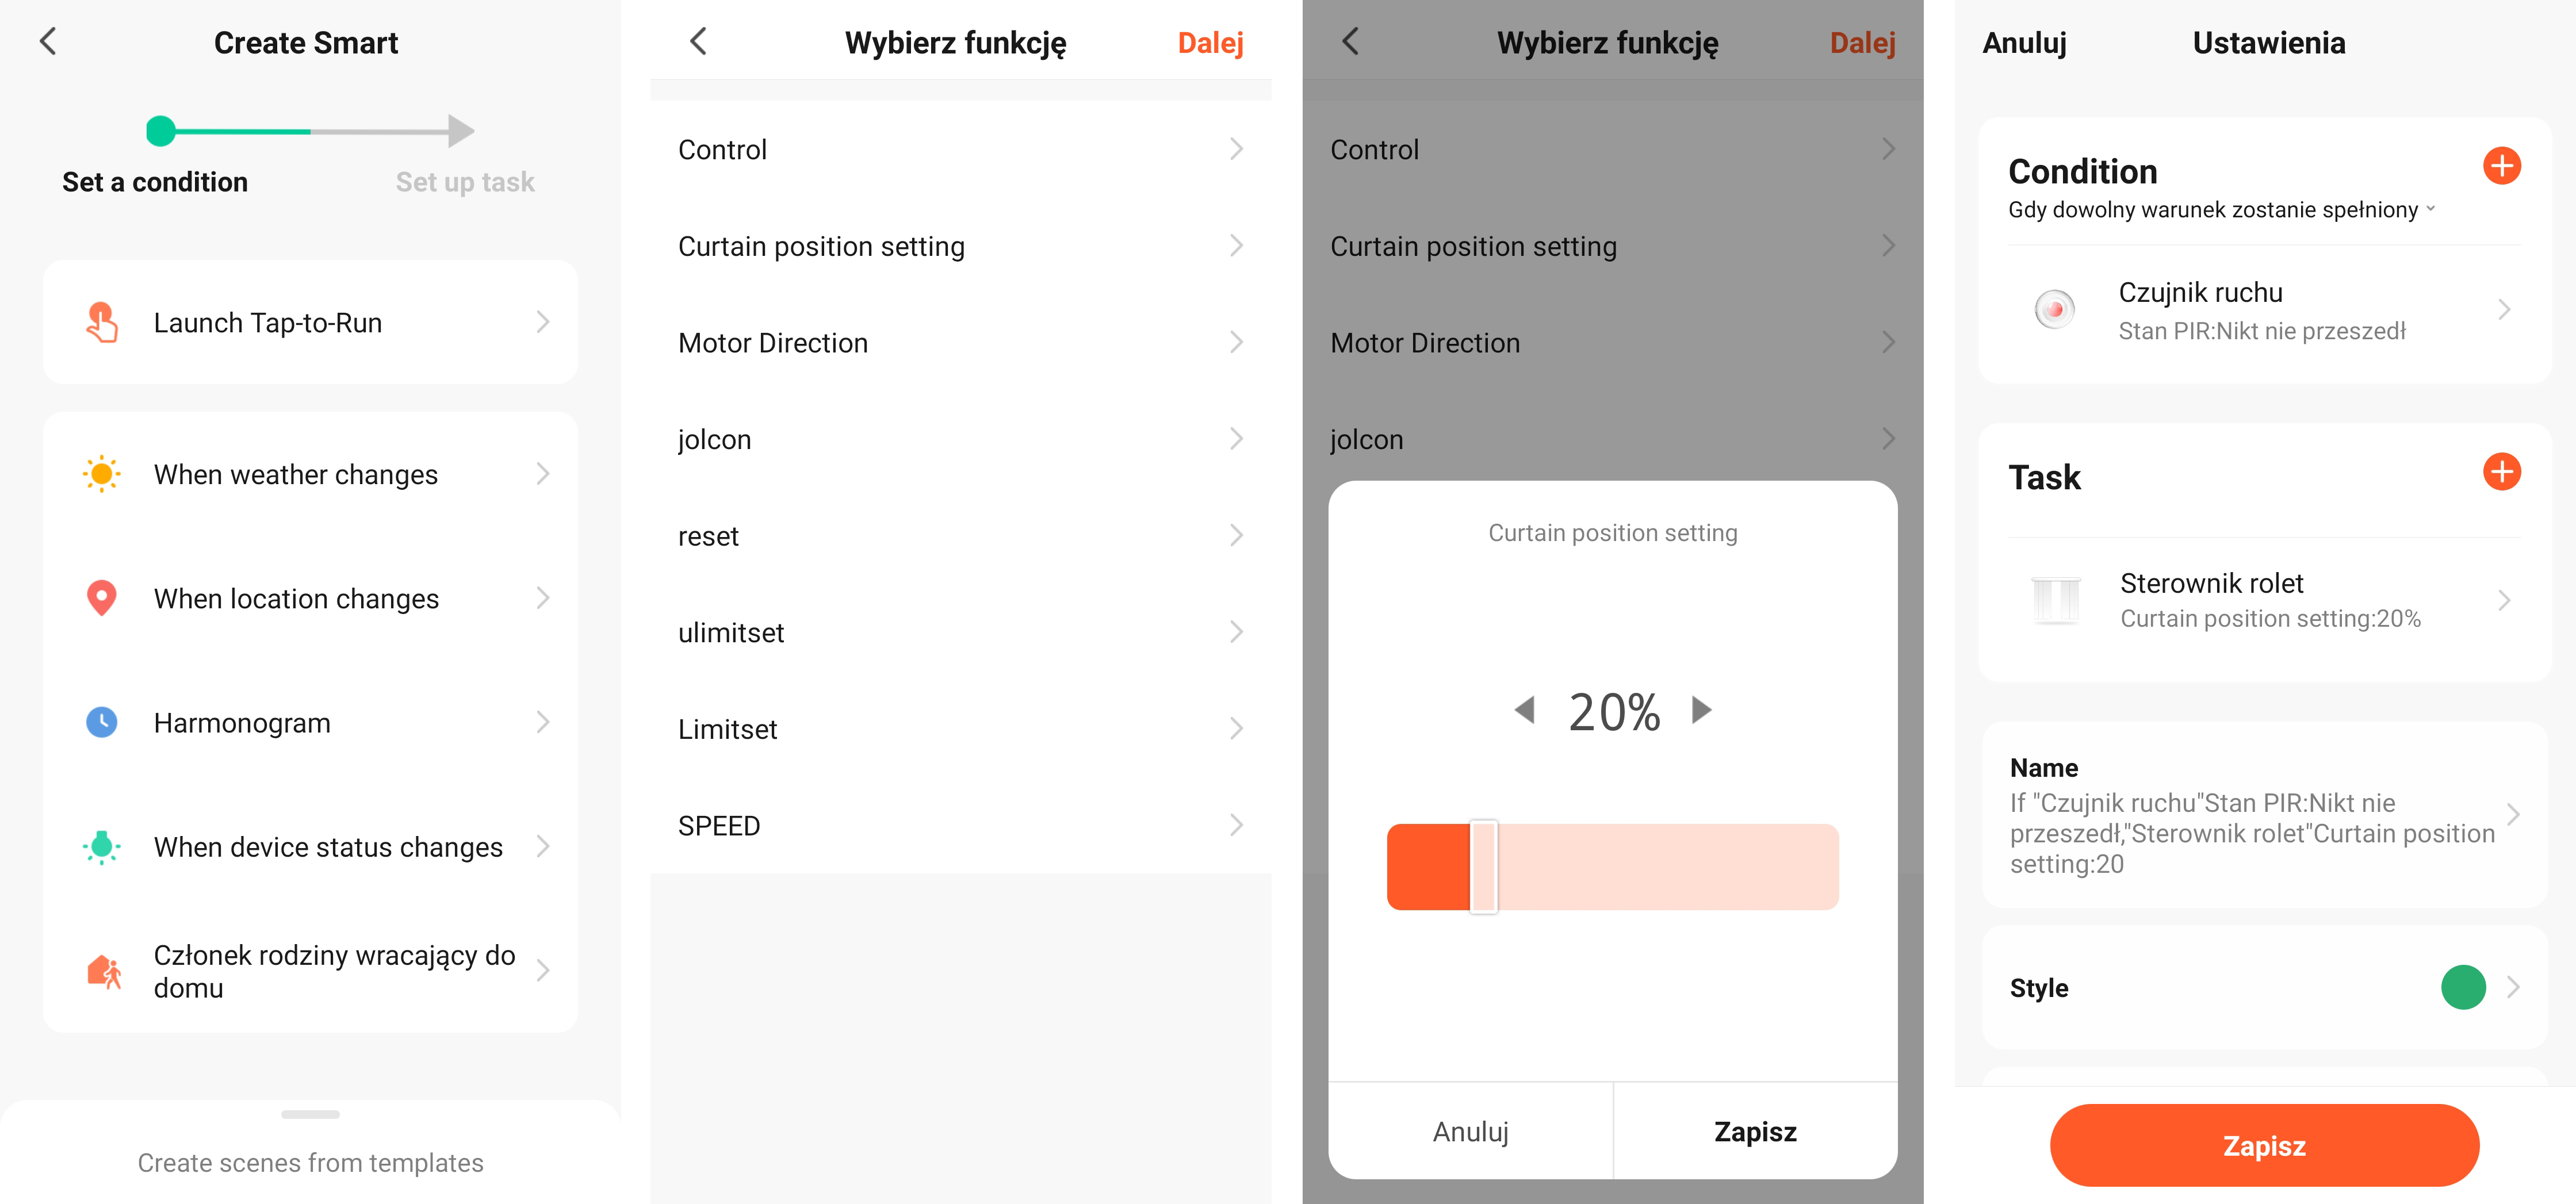Open the Curtain position setting function

[x=959, y=247]
